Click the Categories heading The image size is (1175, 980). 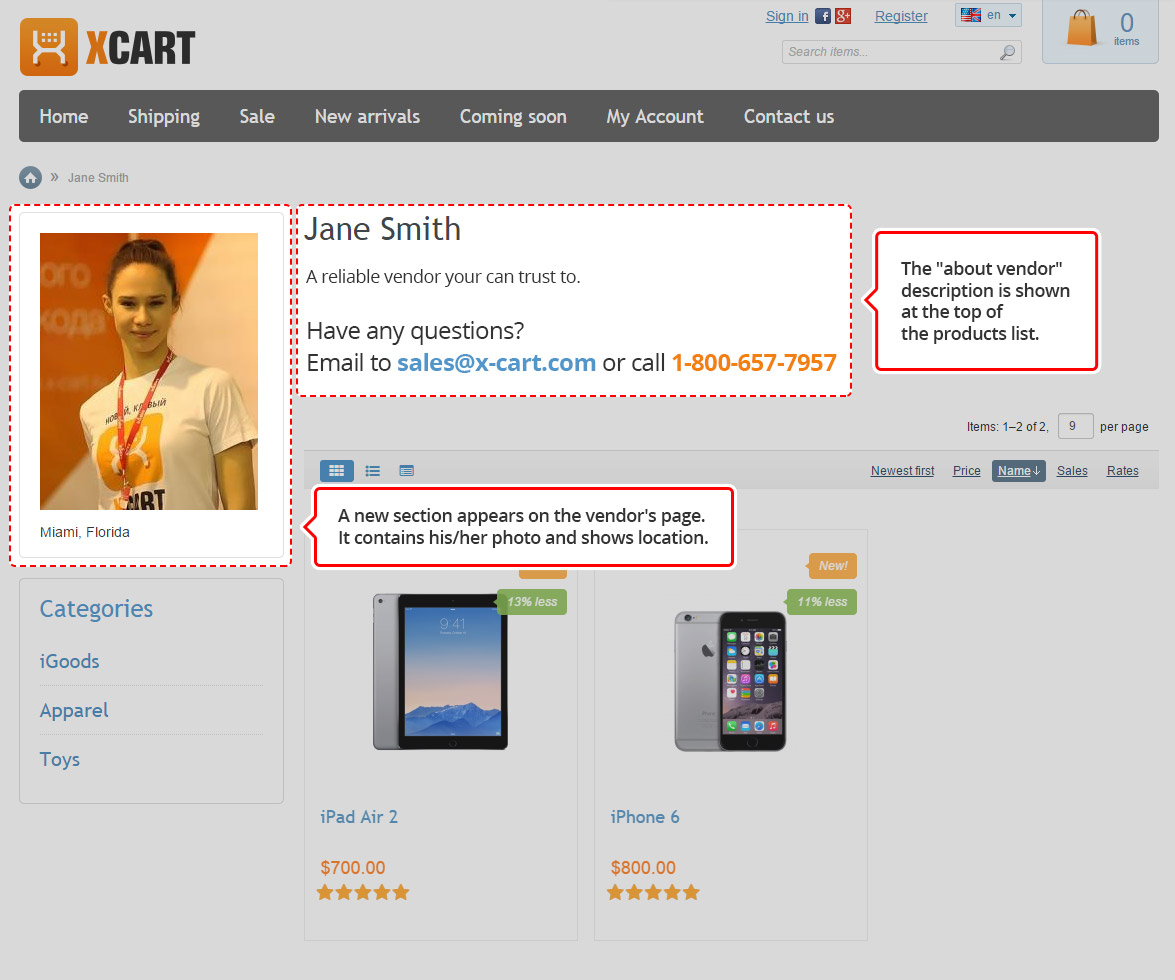(96, 608)
